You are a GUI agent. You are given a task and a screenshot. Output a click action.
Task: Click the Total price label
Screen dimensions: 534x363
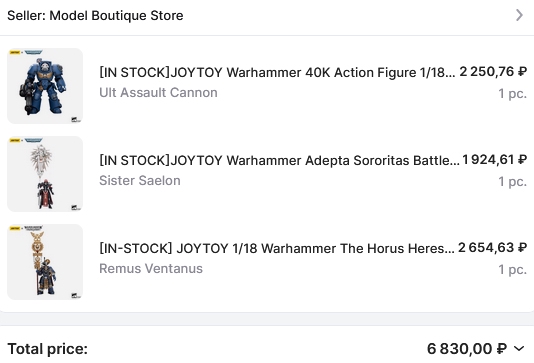(x=48, y=349)
